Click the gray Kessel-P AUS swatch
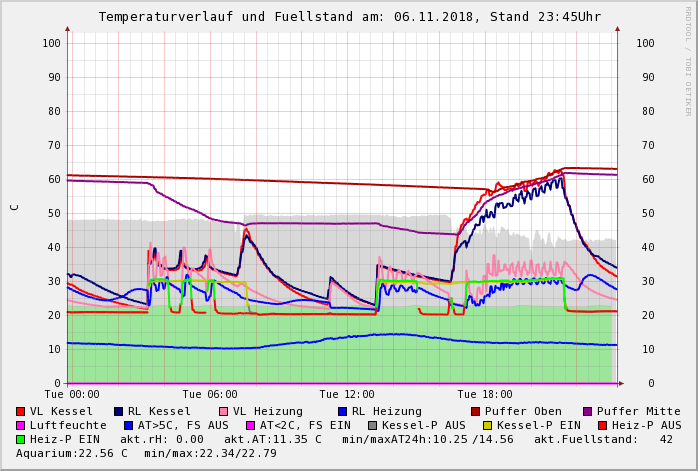 [373, 426]
